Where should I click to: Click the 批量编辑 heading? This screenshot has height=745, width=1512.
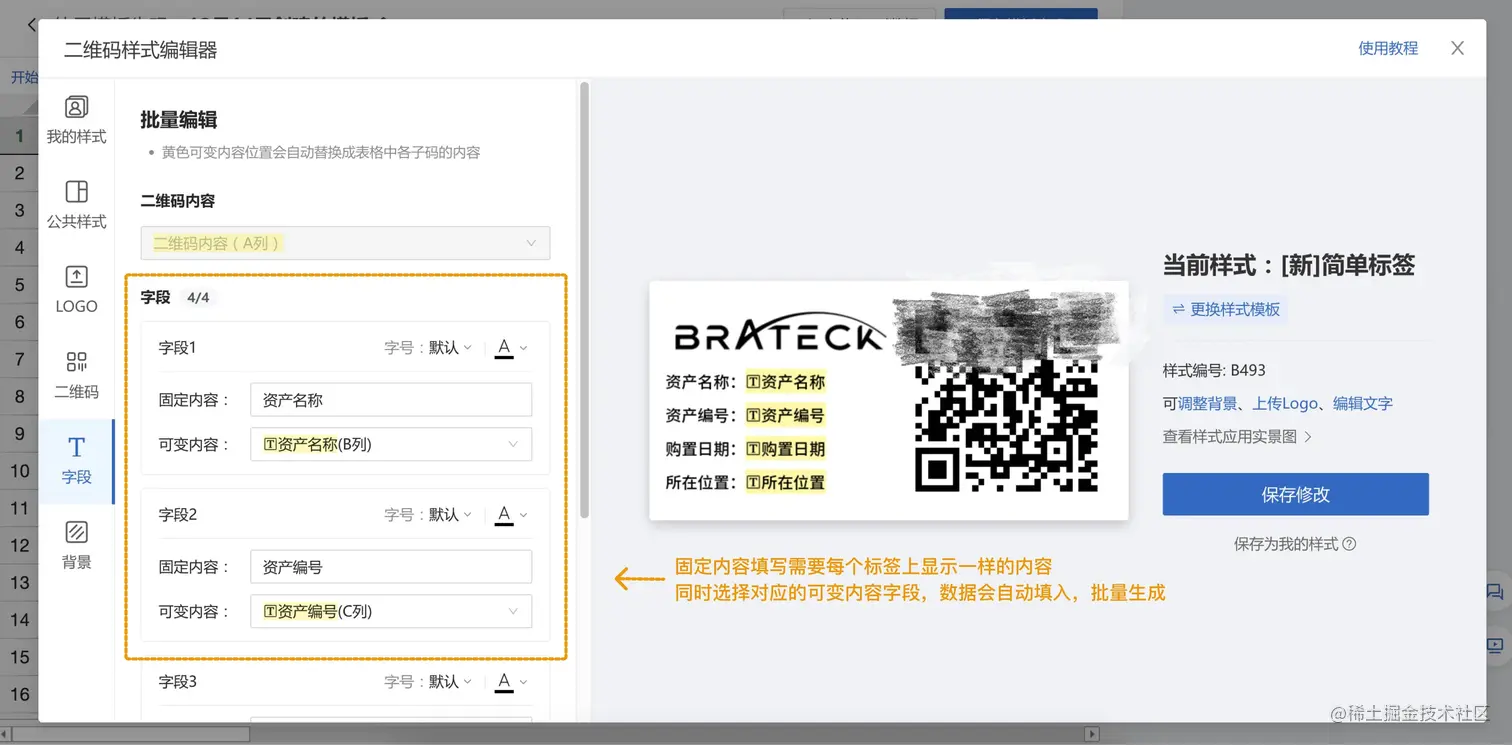(179, 120)
